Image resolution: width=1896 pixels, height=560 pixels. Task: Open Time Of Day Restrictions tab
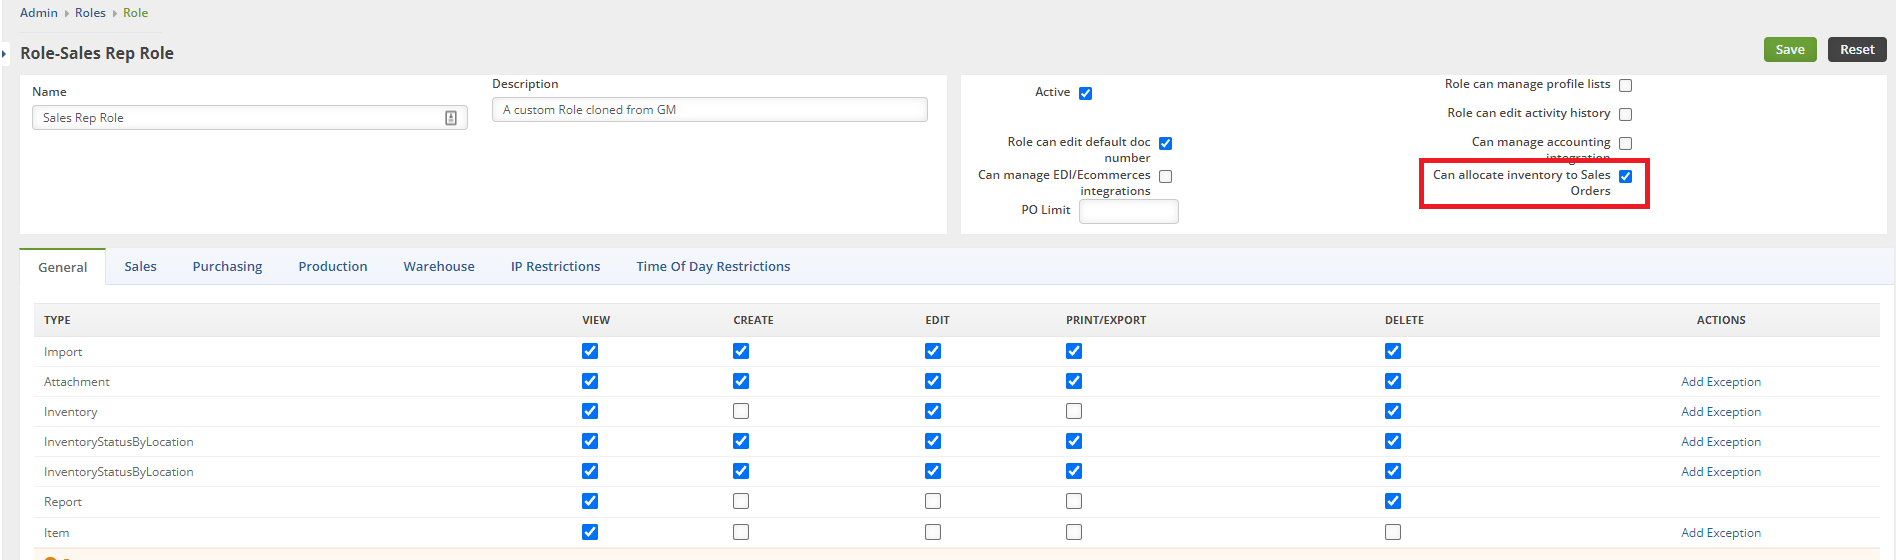point(713,267)
